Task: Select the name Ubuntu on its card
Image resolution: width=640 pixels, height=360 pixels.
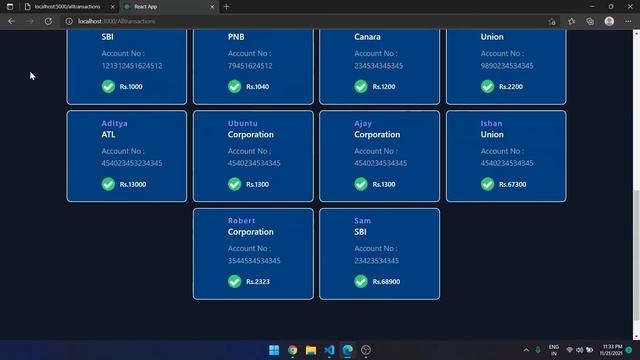Action: pos(243,123)
